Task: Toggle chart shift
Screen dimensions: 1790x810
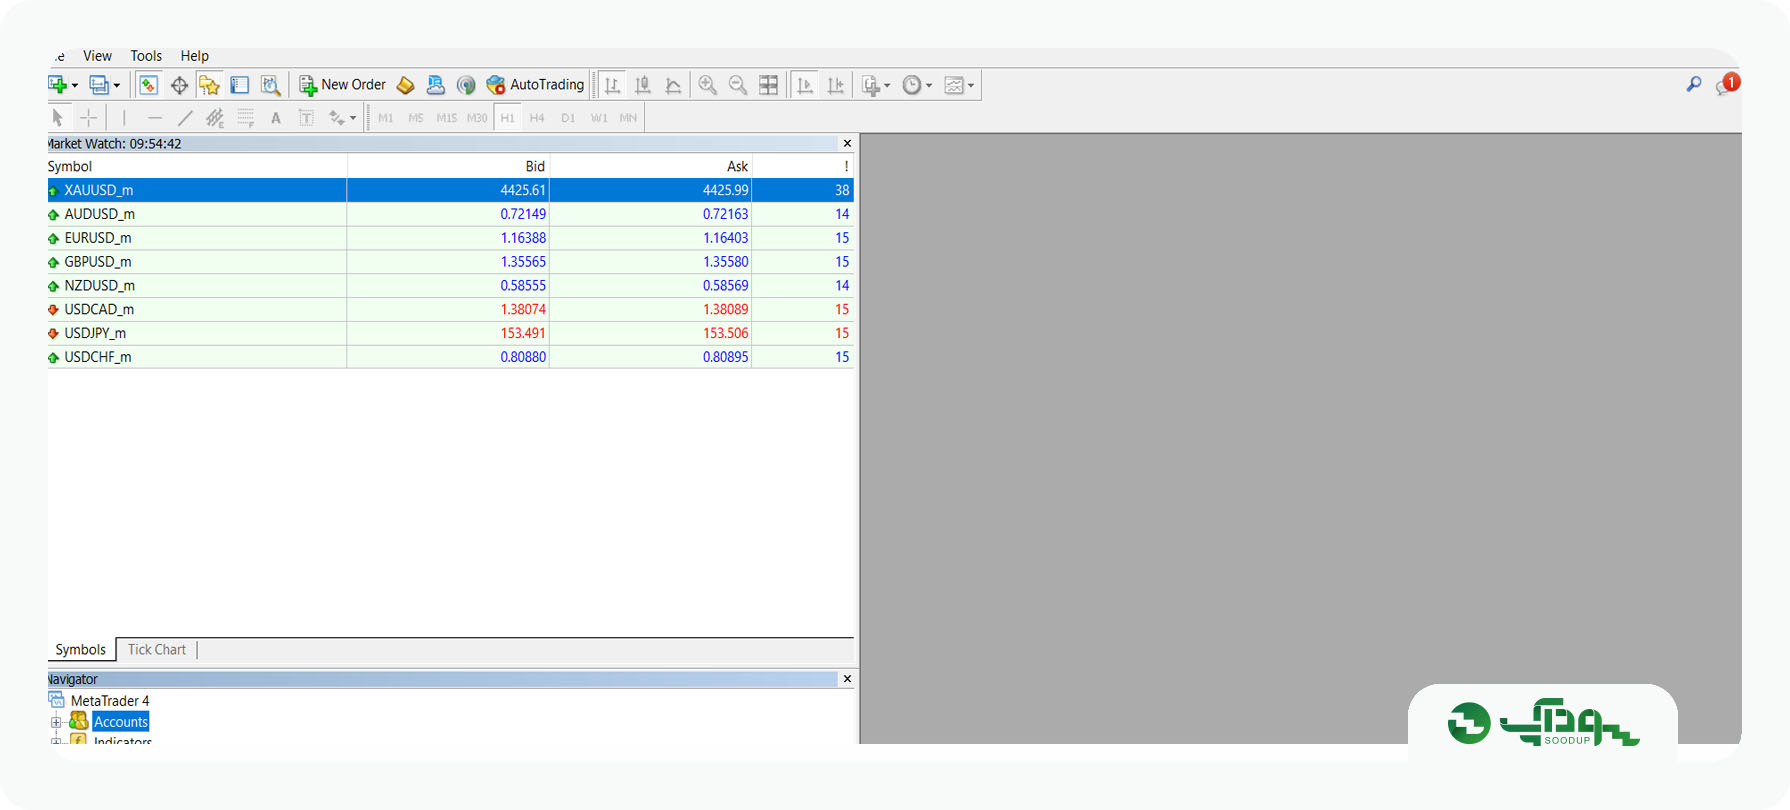Action: coord(835,86)
